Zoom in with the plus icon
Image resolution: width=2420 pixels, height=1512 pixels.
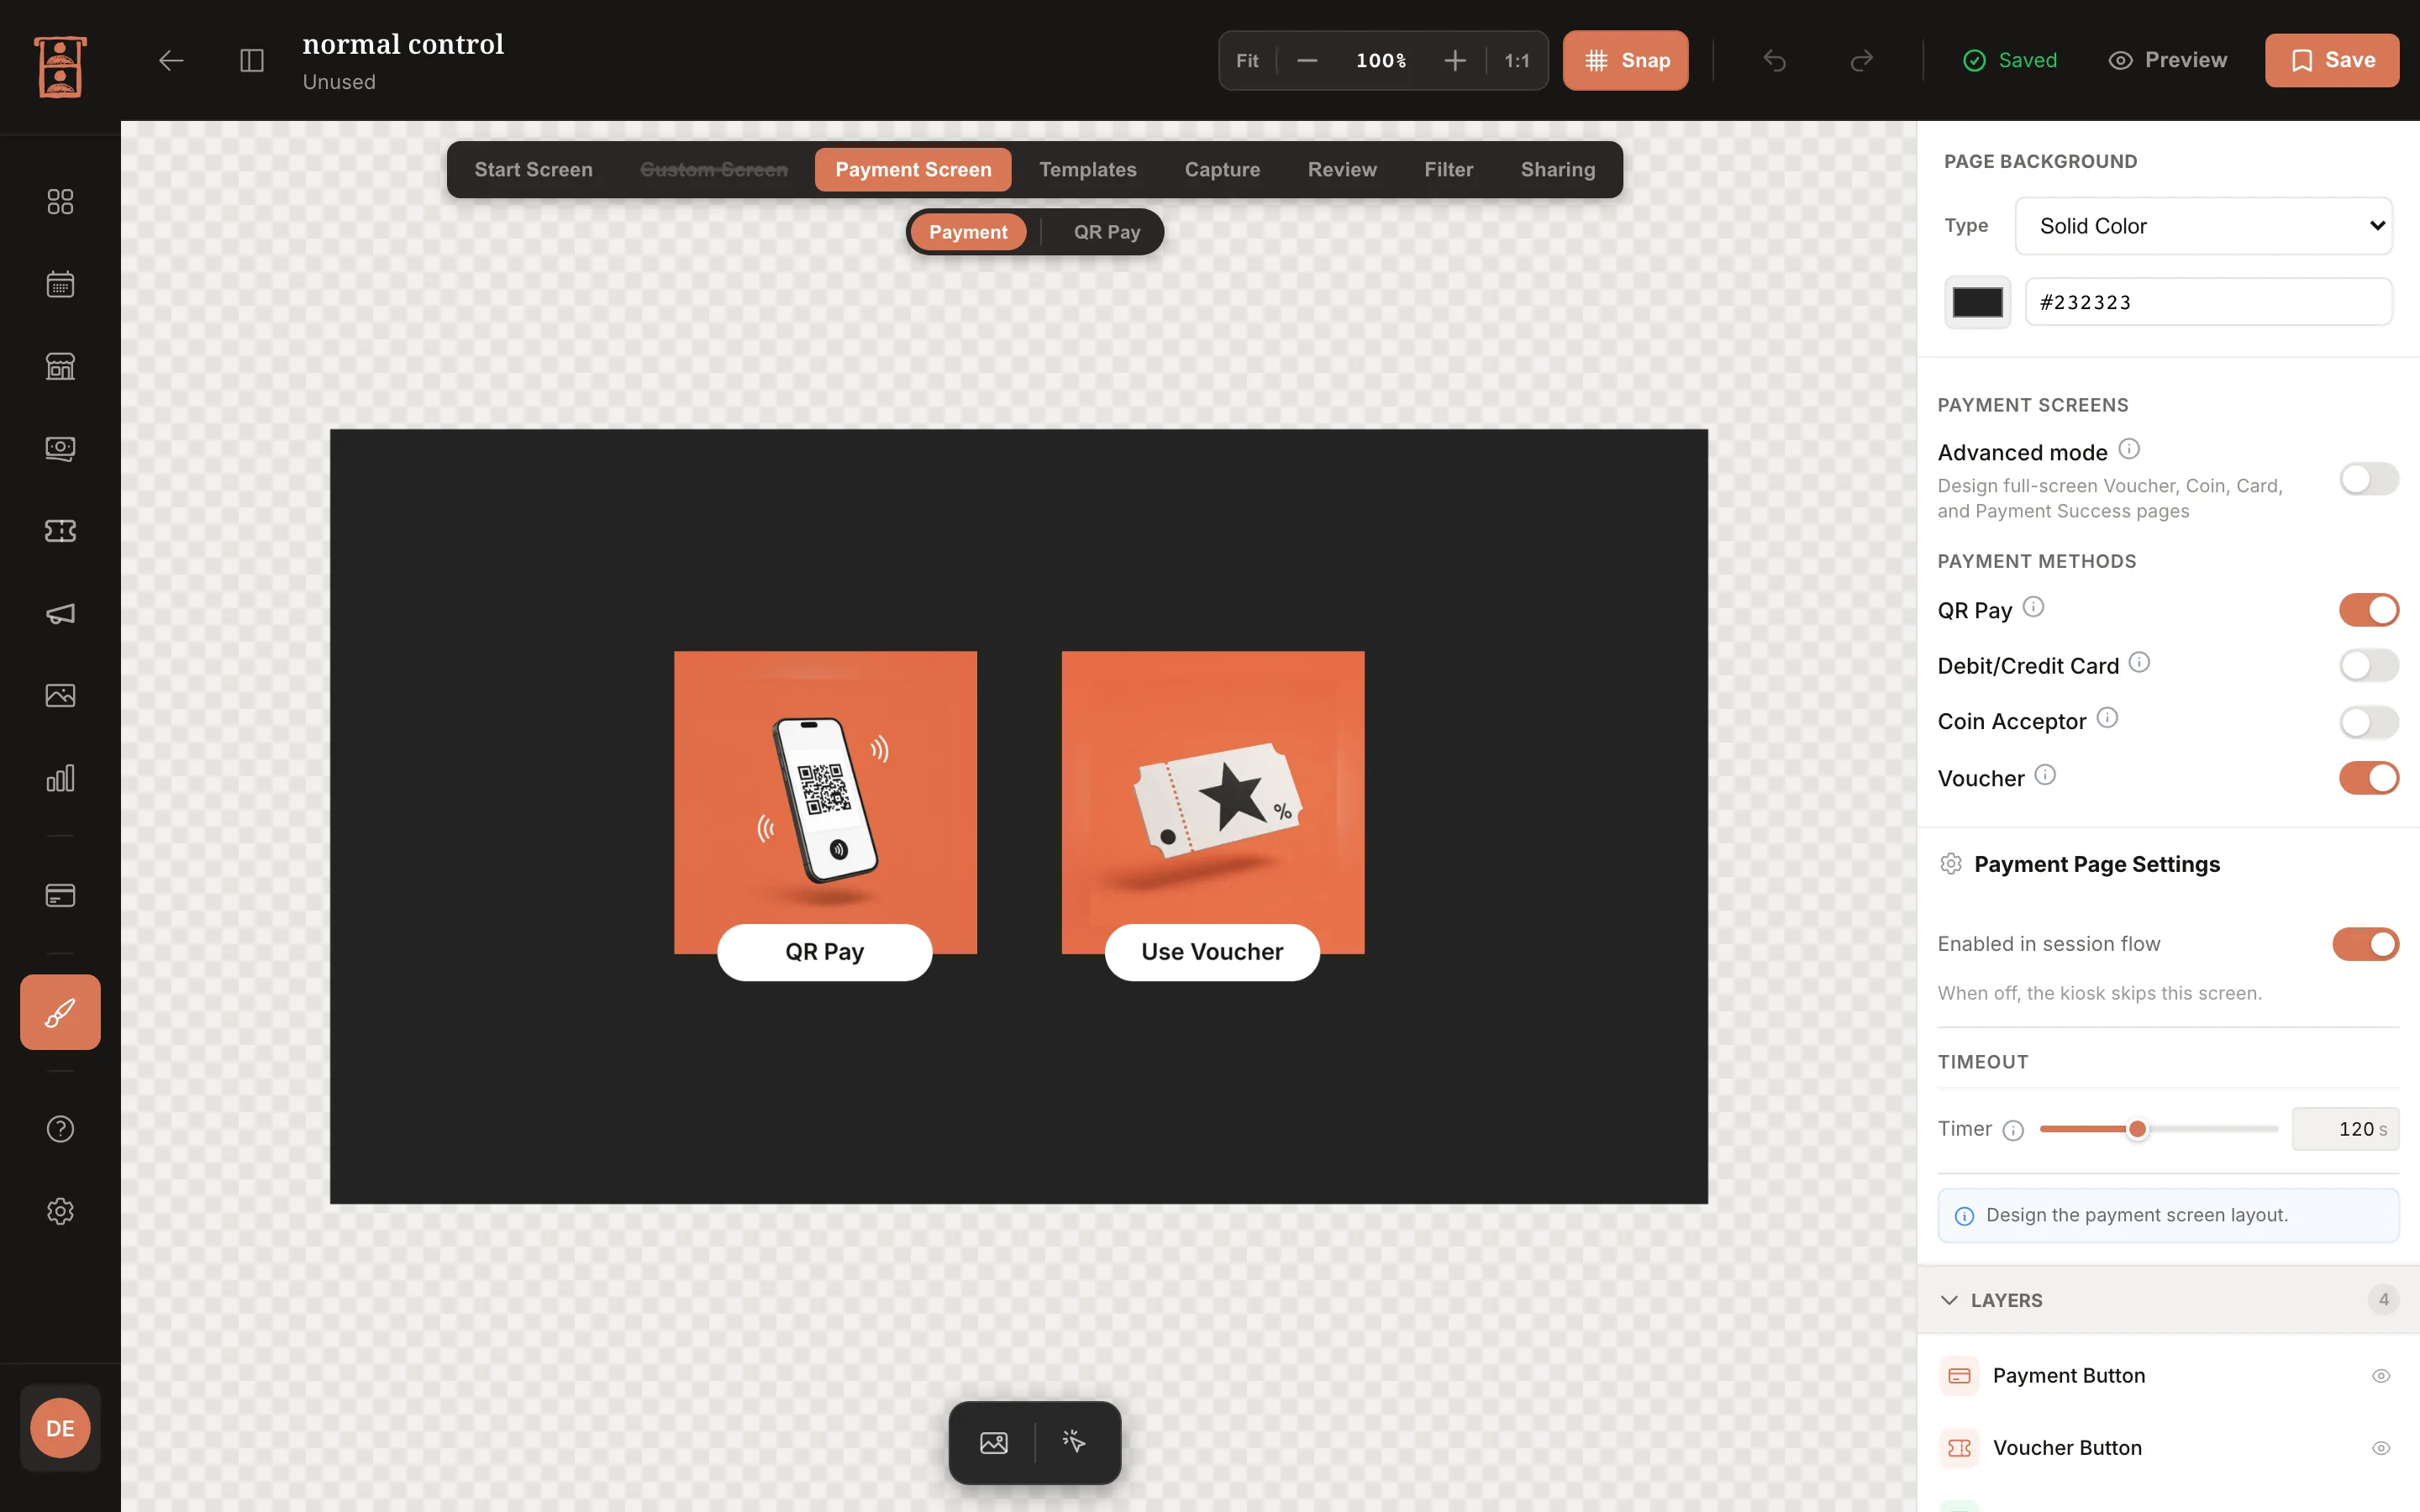click(x=1455, y=61)
